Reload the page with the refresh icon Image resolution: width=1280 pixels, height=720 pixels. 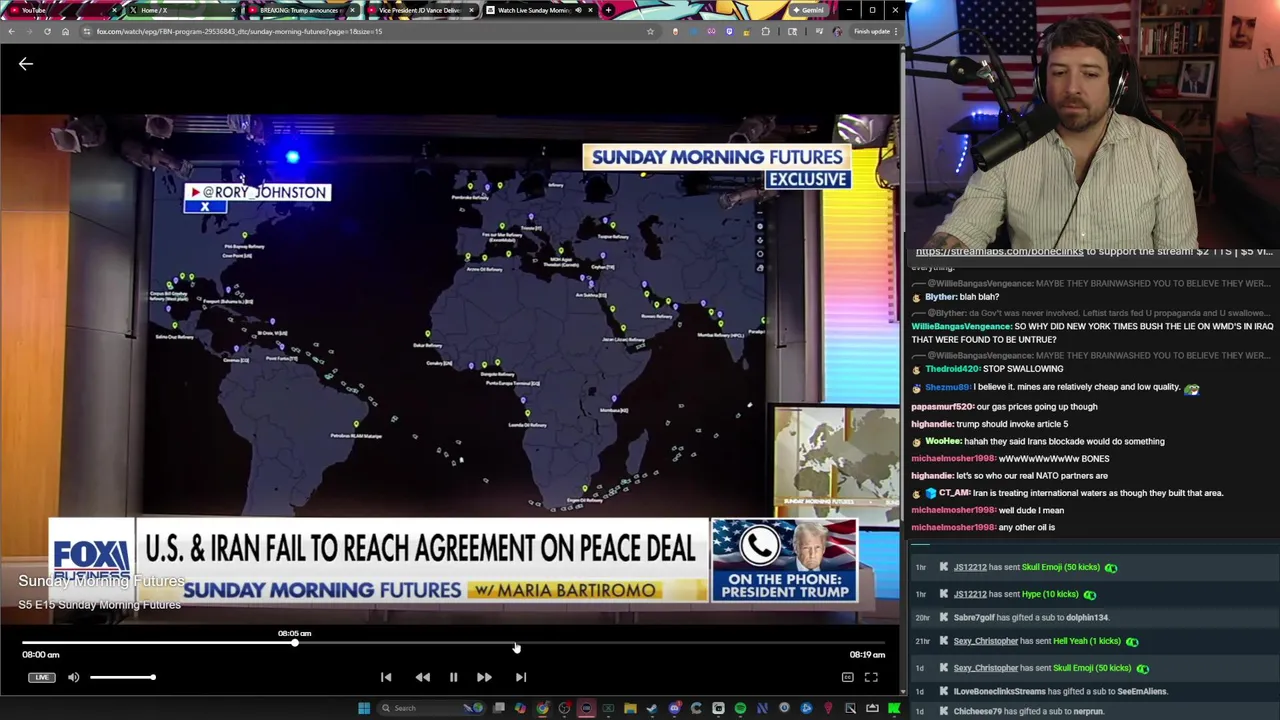tap(47, 31)
